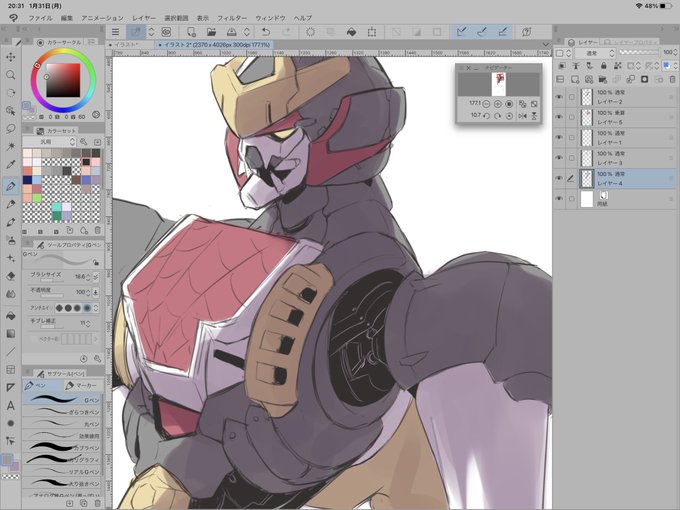
Task: Select the Gradient tool
Action: coord(10,333)
